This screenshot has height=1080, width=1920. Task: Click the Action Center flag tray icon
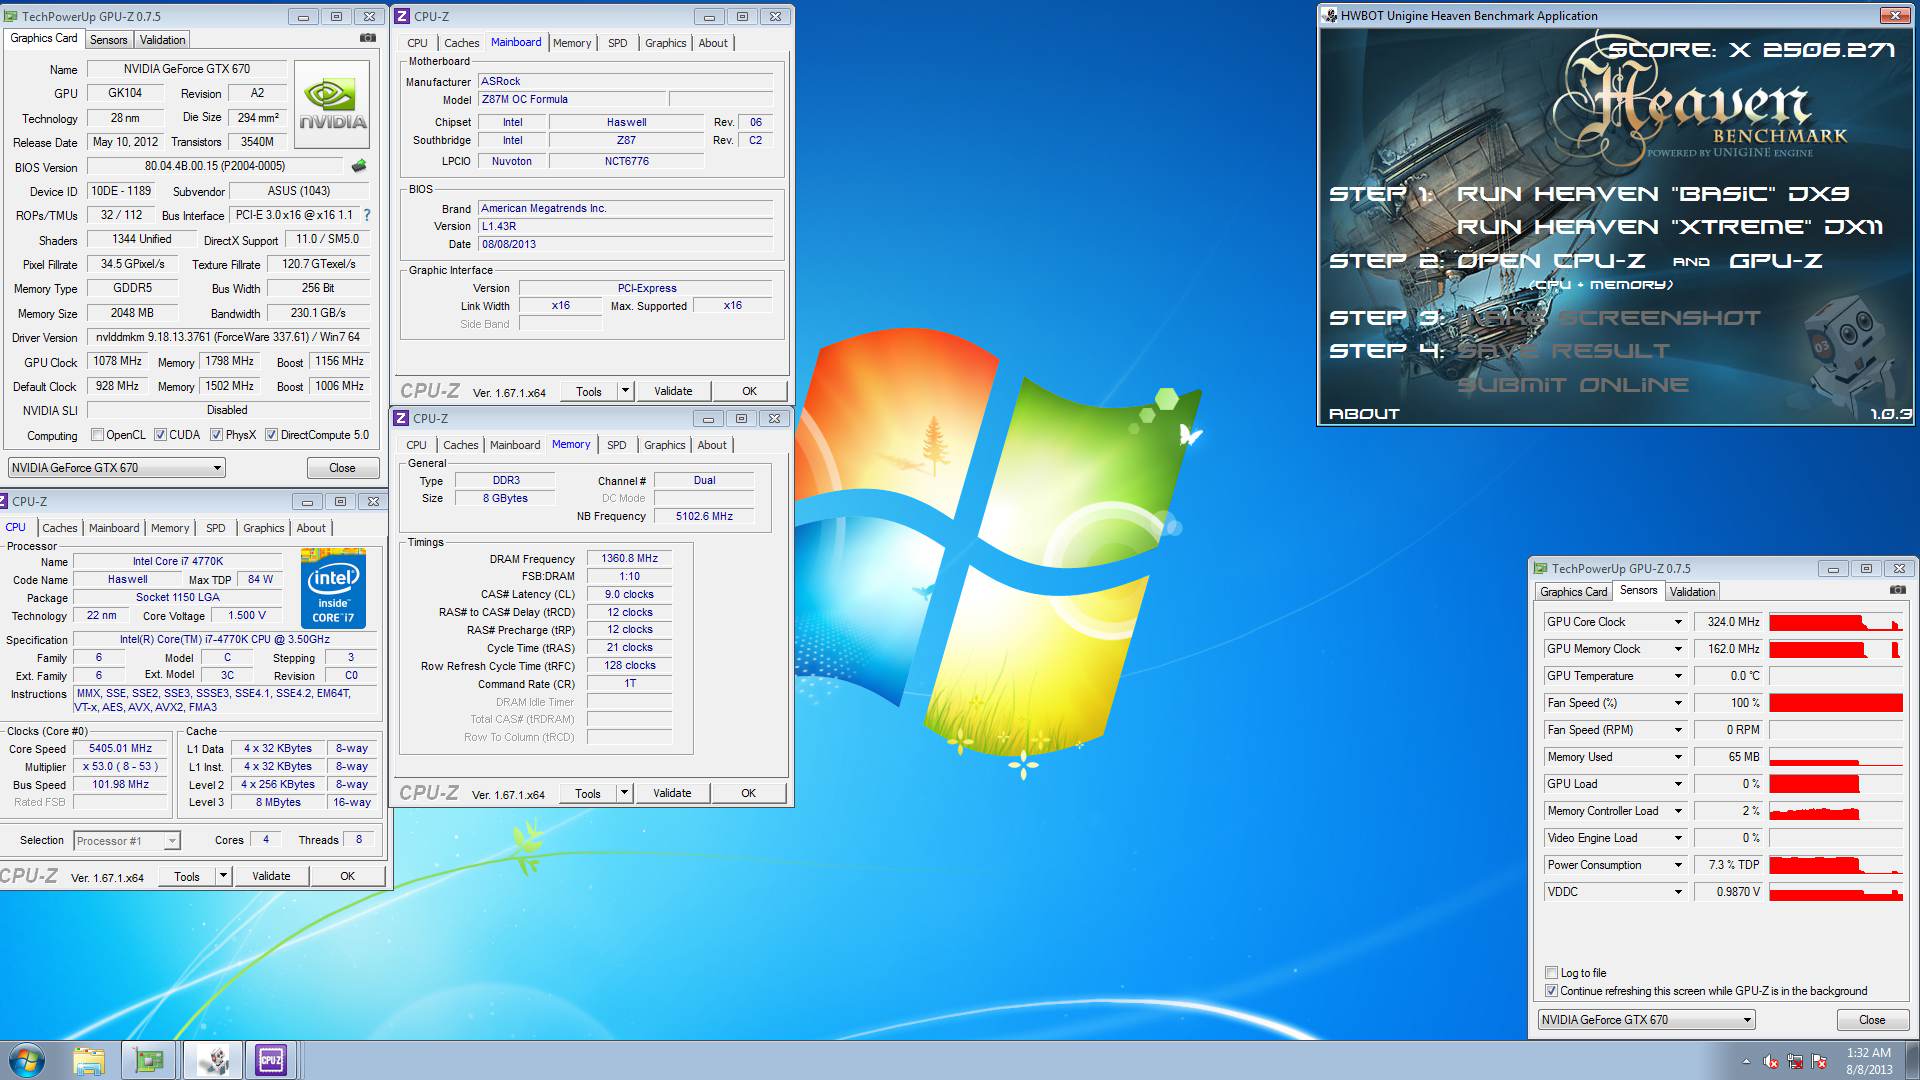(x=1819, y=1061)
